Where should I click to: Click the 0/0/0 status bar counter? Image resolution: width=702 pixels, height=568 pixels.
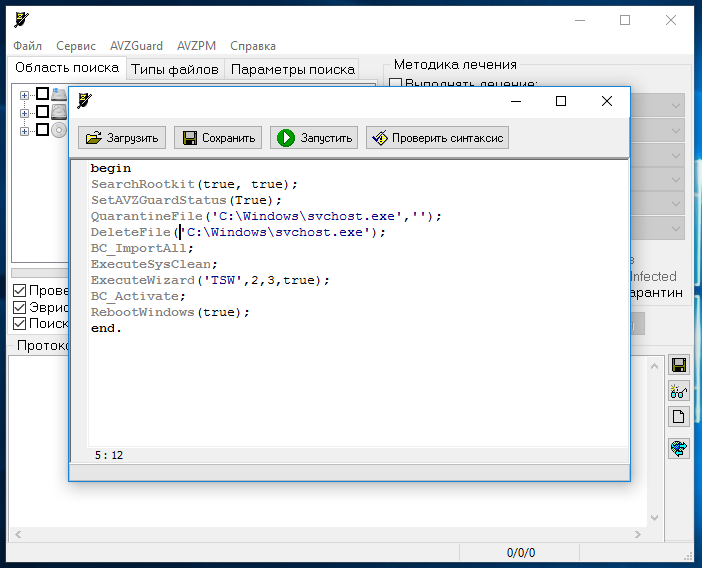521,553
